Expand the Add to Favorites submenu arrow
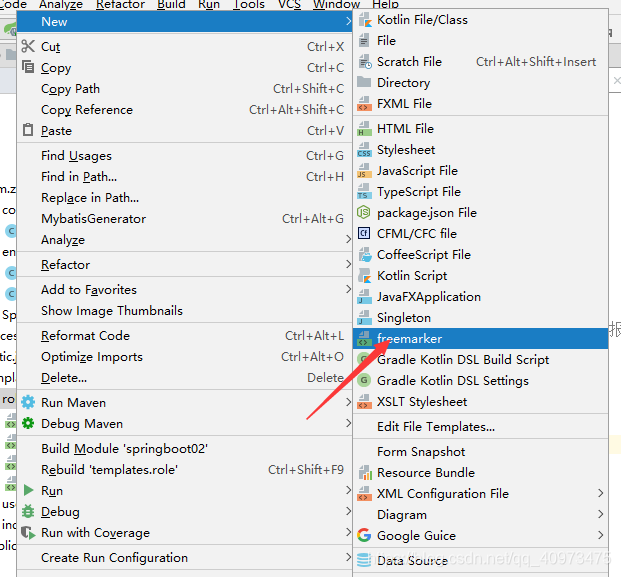Viewport: 621px width, 577px height. tap(348, 289)
